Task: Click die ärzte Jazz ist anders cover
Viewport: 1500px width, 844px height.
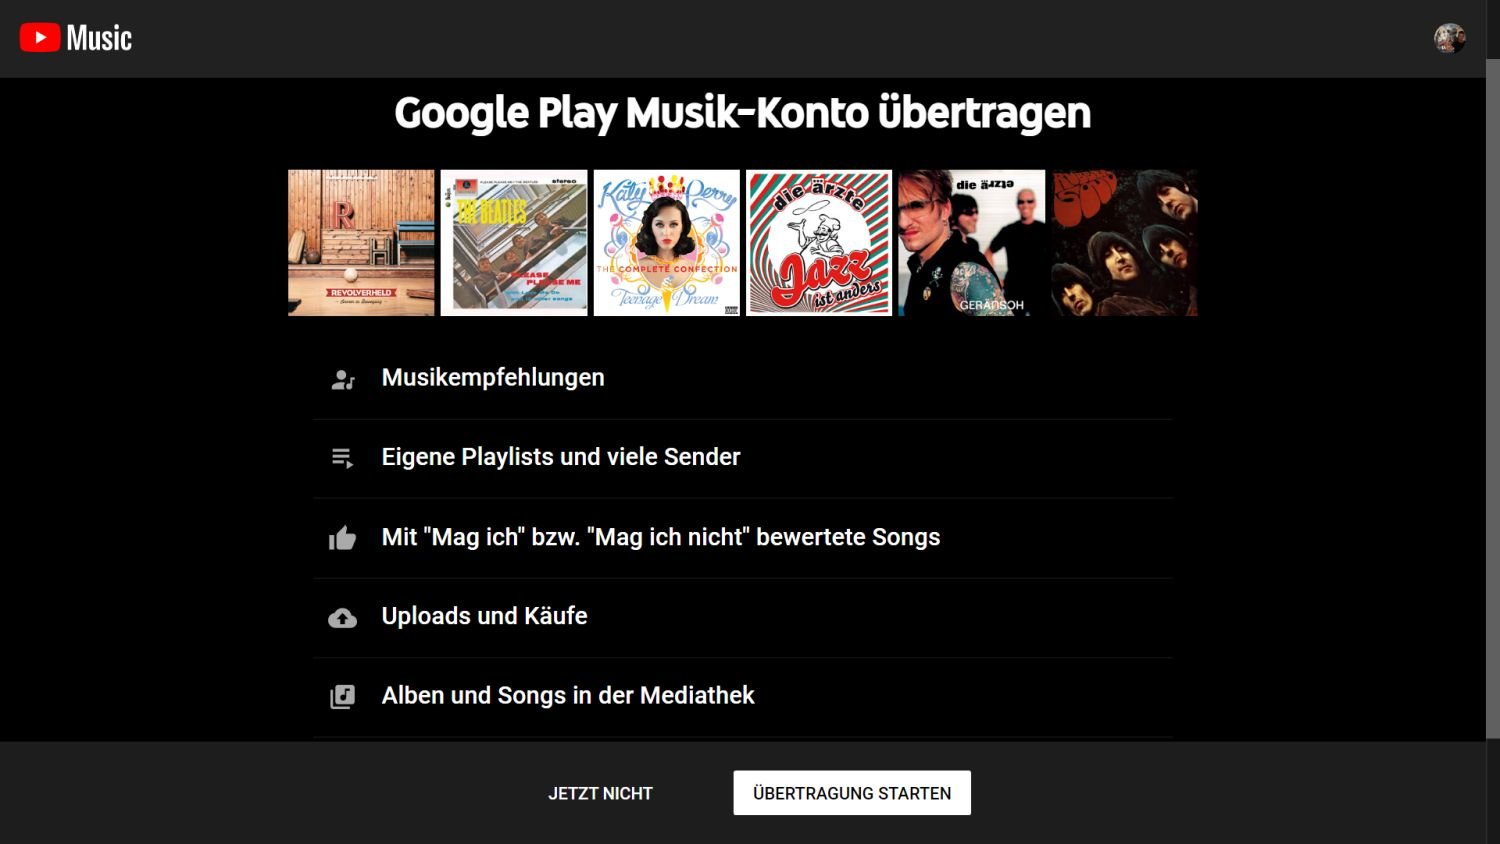Action: pos(819,243)
